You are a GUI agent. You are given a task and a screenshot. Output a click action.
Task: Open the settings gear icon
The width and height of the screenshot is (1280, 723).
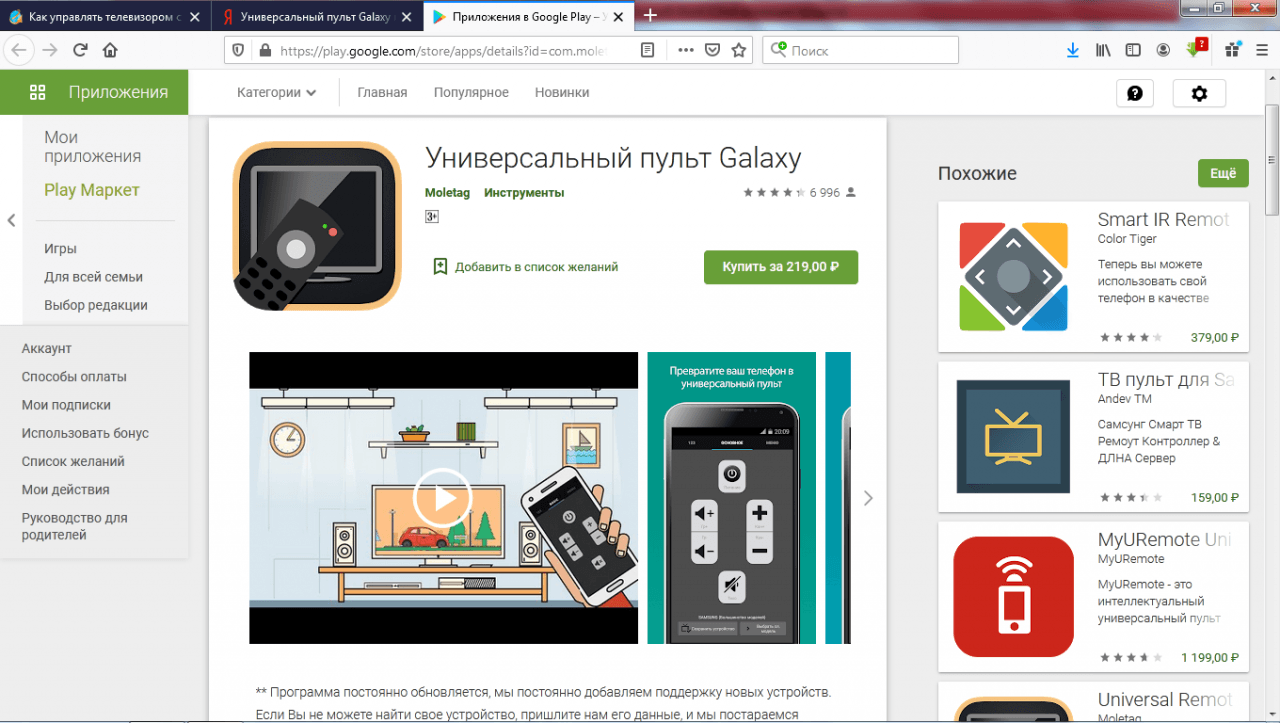(1199, 93)
